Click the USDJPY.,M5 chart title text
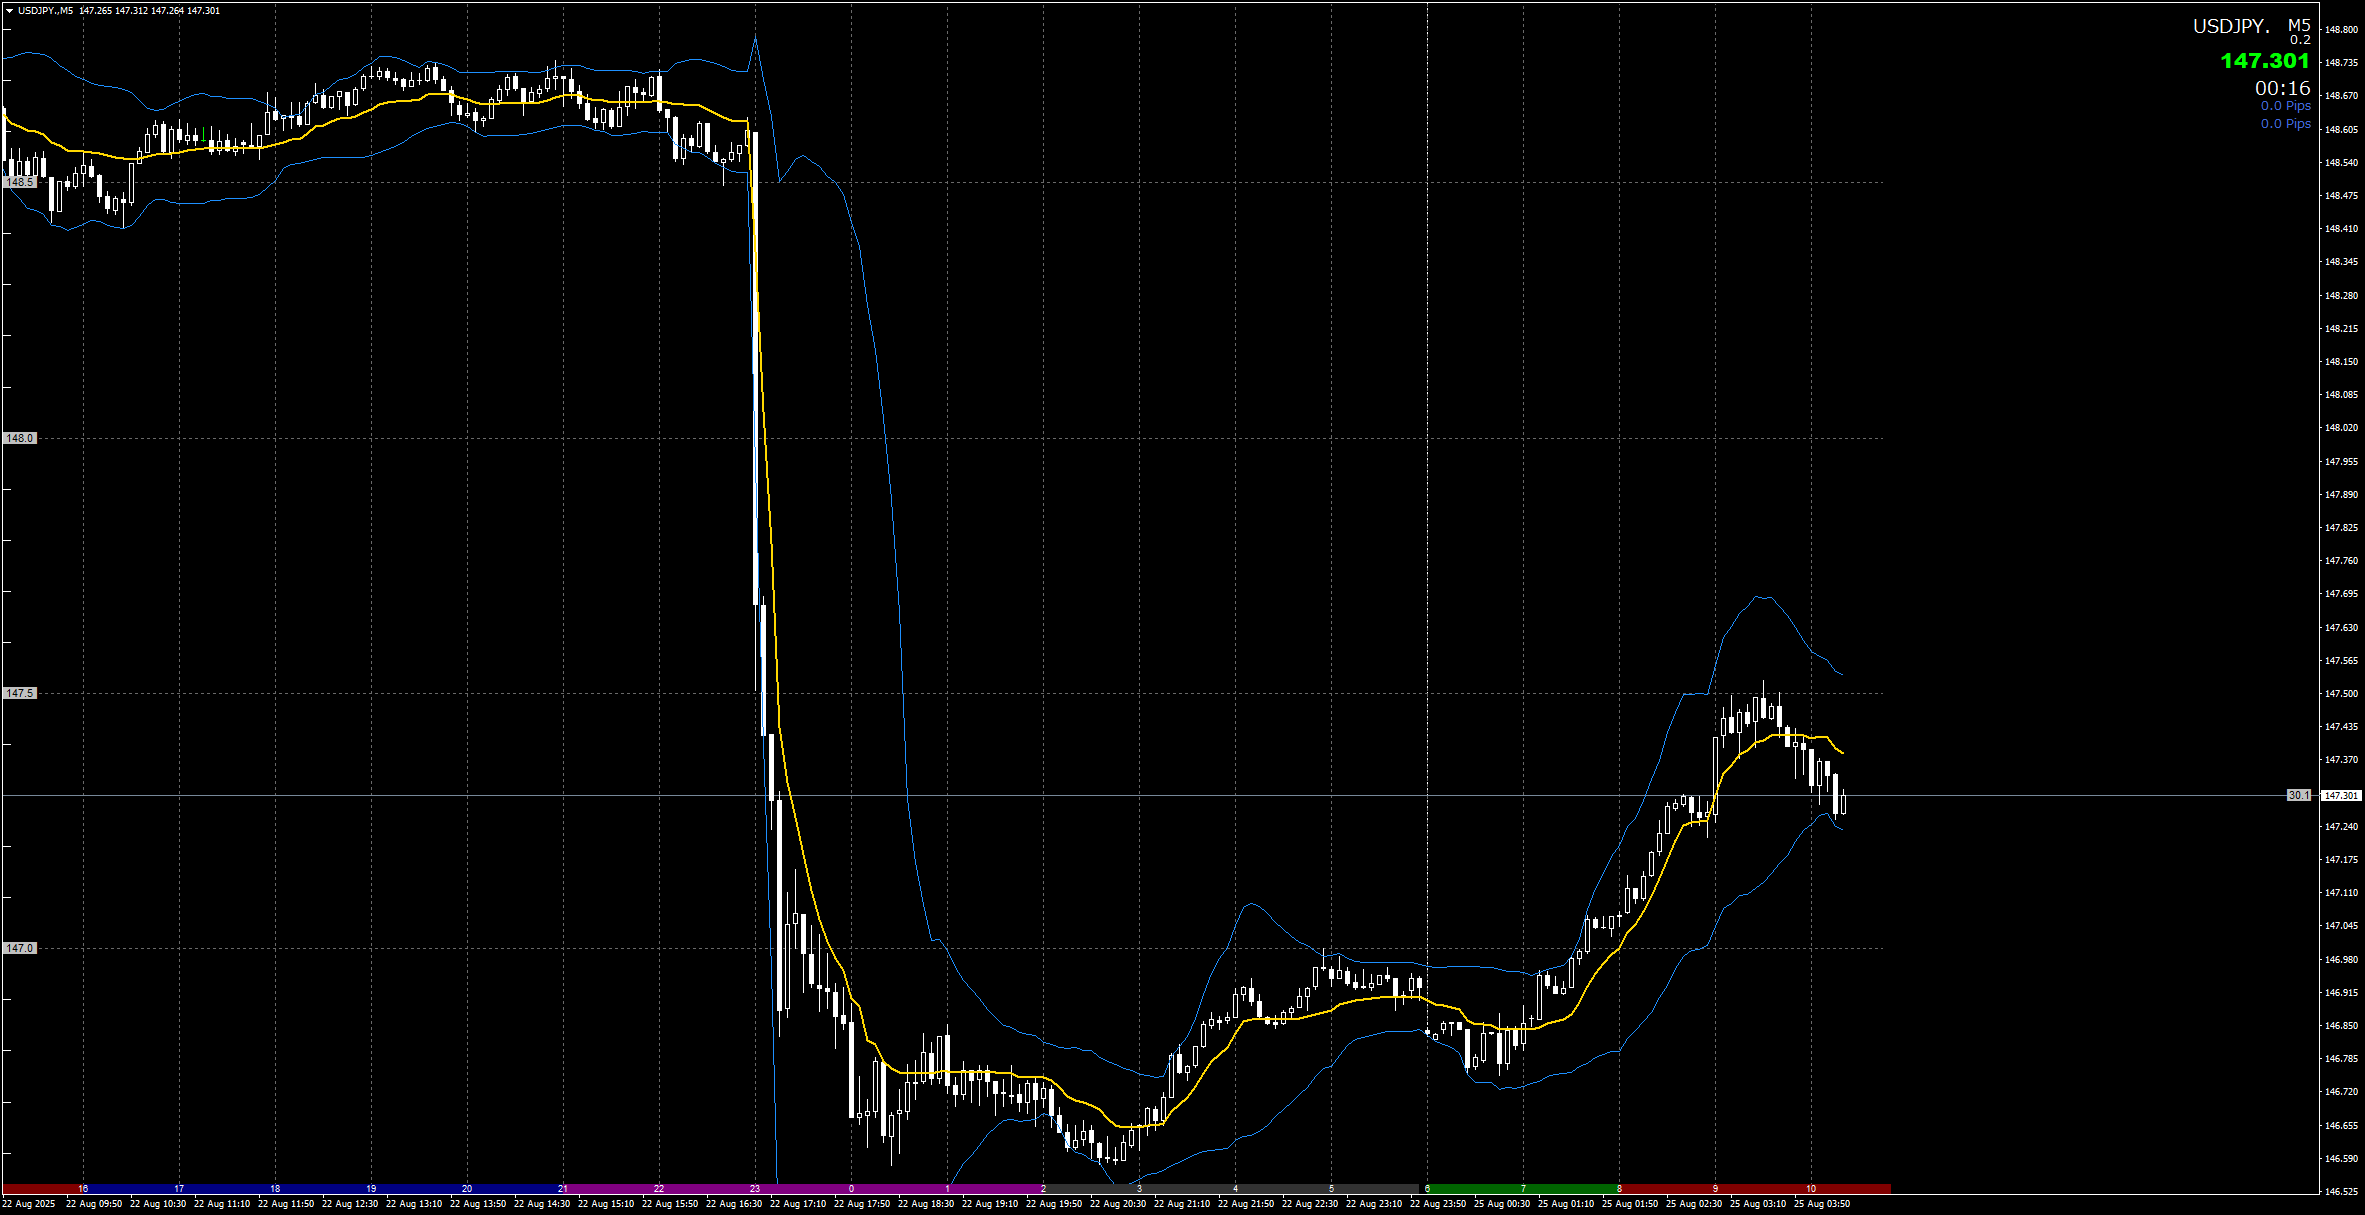The image size is (2365, 1215). click(46, 11)
